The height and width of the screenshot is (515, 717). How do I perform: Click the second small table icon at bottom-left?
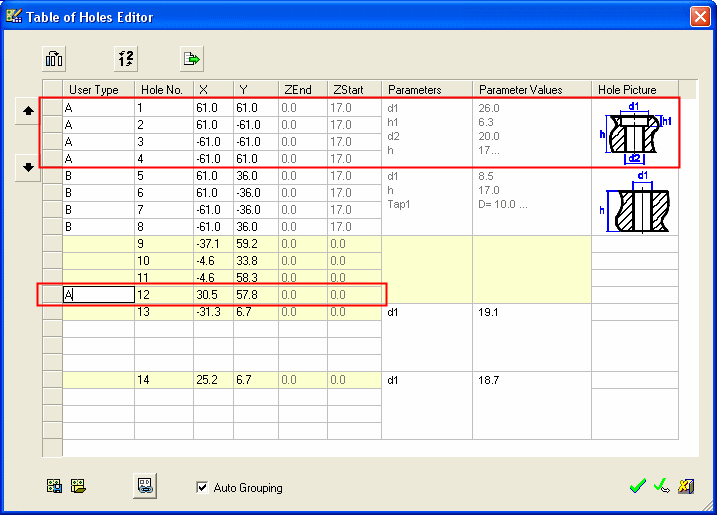point(78,487)
